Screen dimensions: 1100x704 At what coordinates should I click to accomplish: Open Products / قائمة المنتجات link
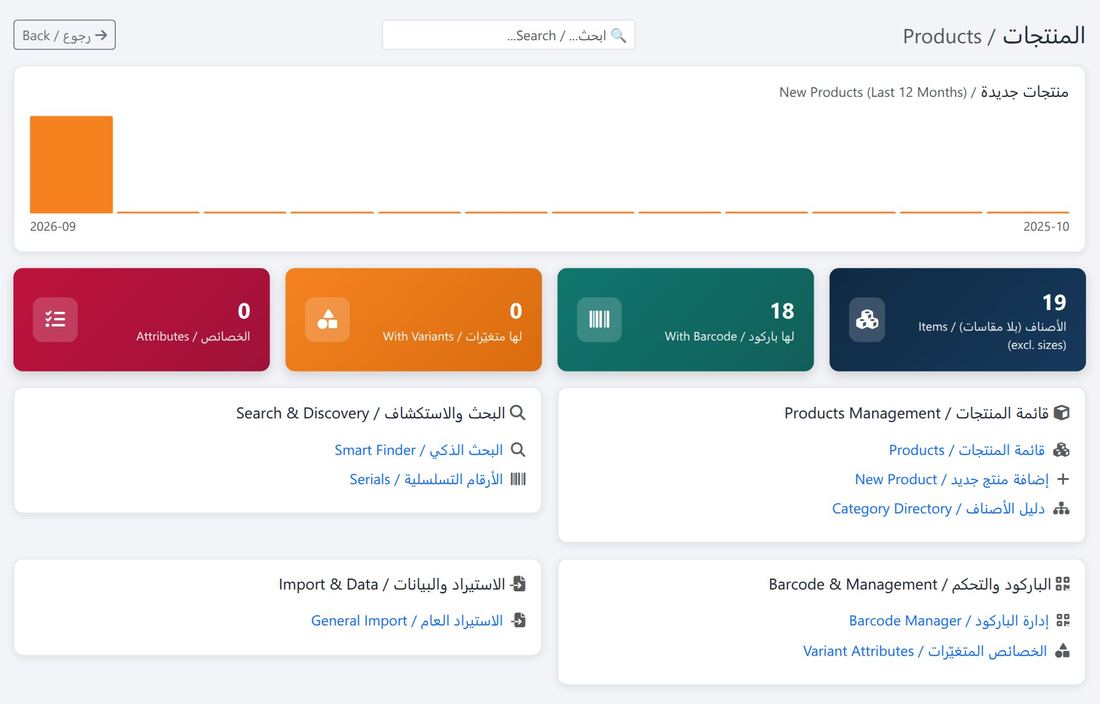(x=967, y=450)
